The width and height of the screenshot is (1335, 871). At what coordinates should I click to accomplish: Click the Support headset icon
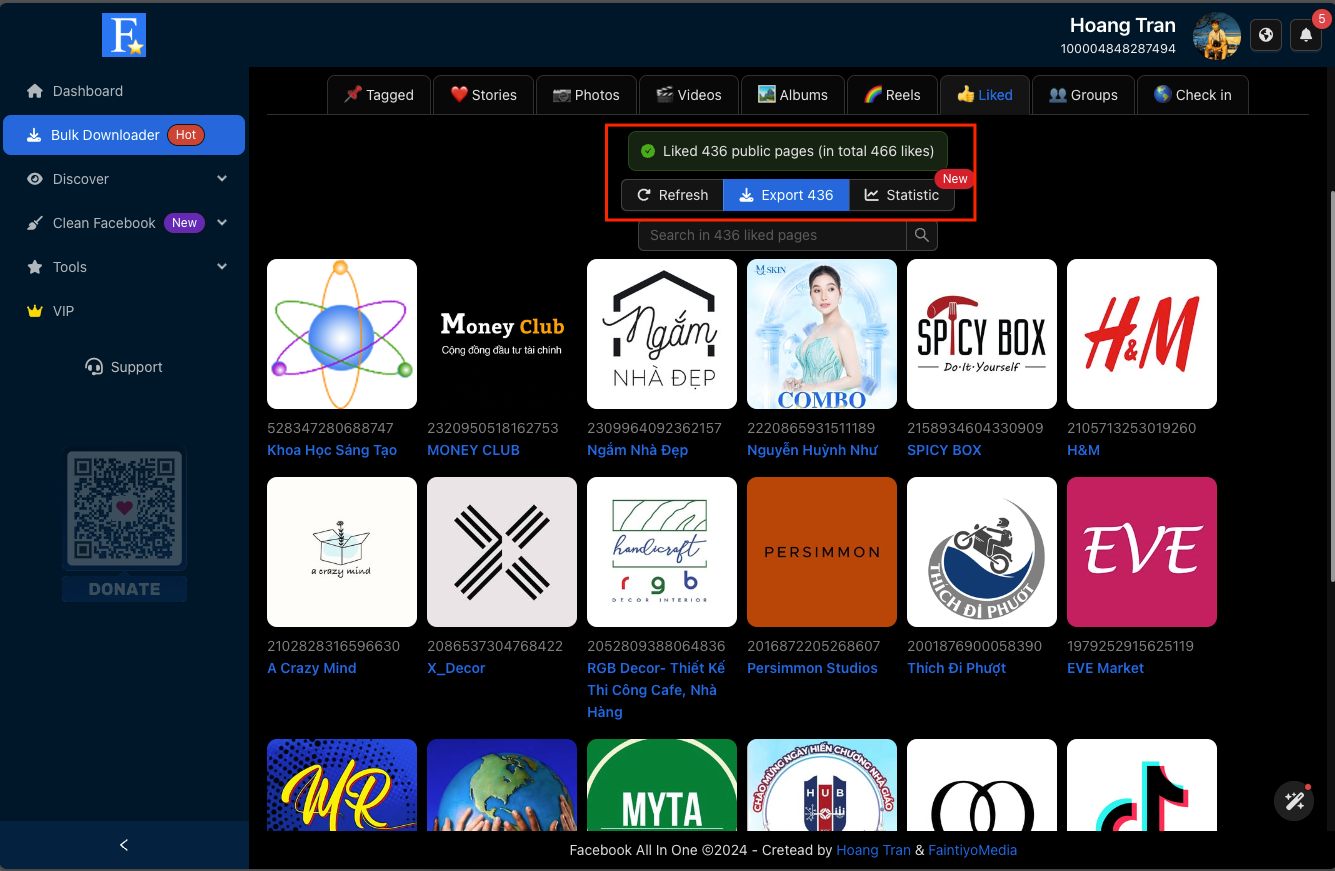point(95,367)
